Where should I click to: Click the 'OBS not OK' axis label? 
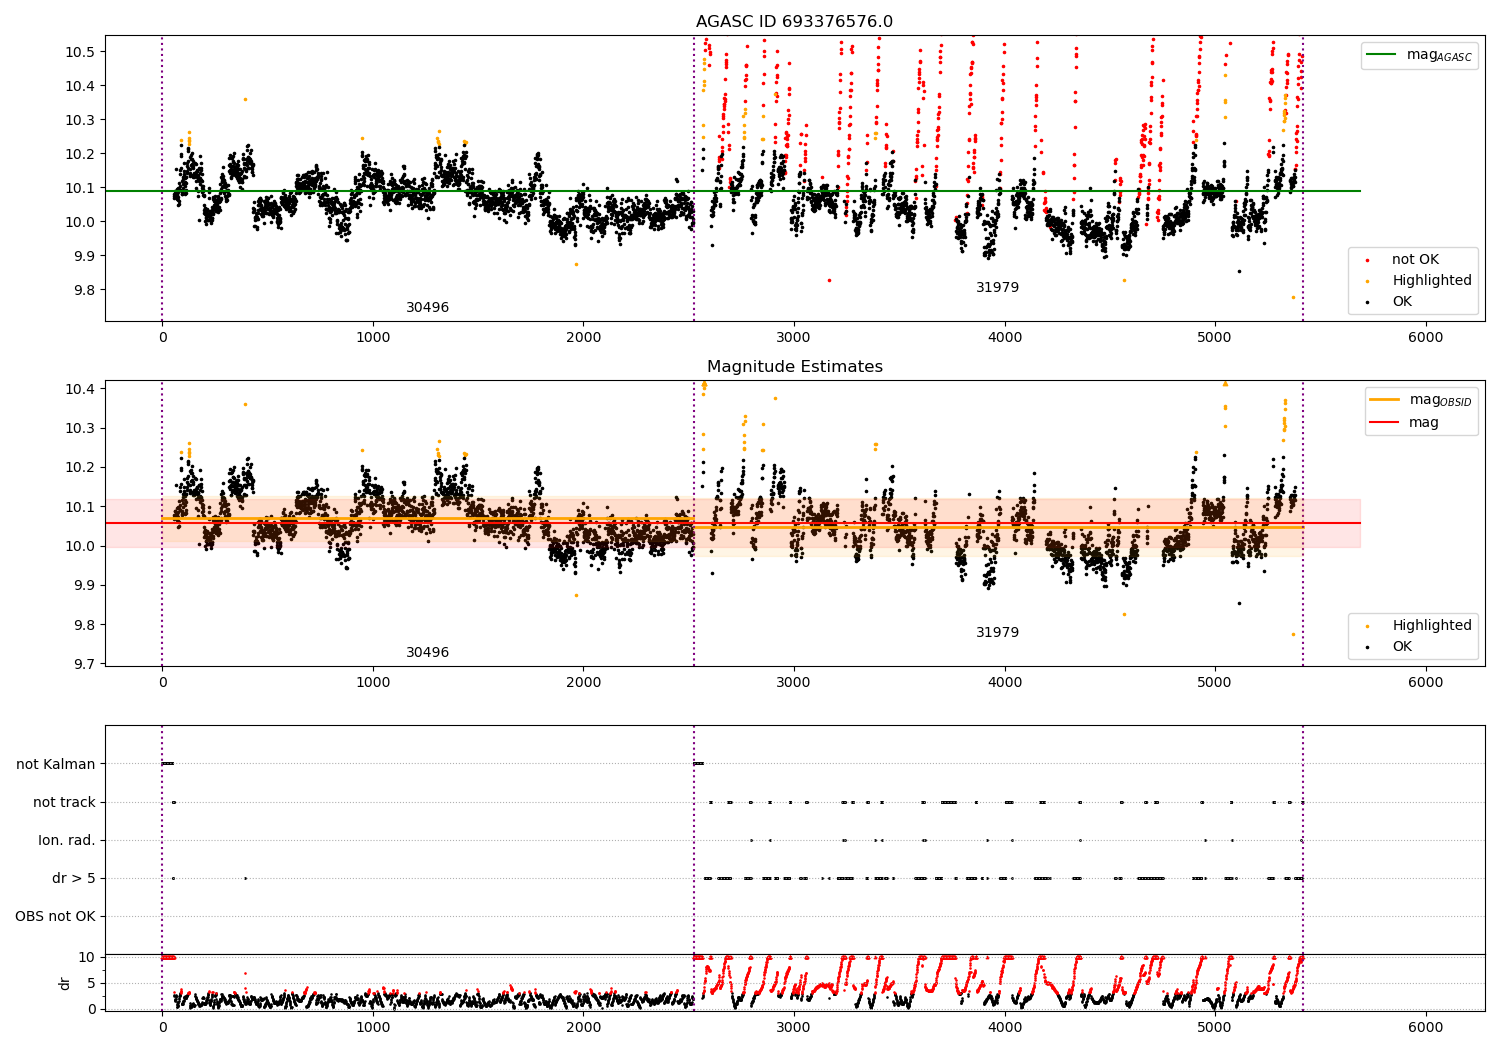tap(56, 917)
